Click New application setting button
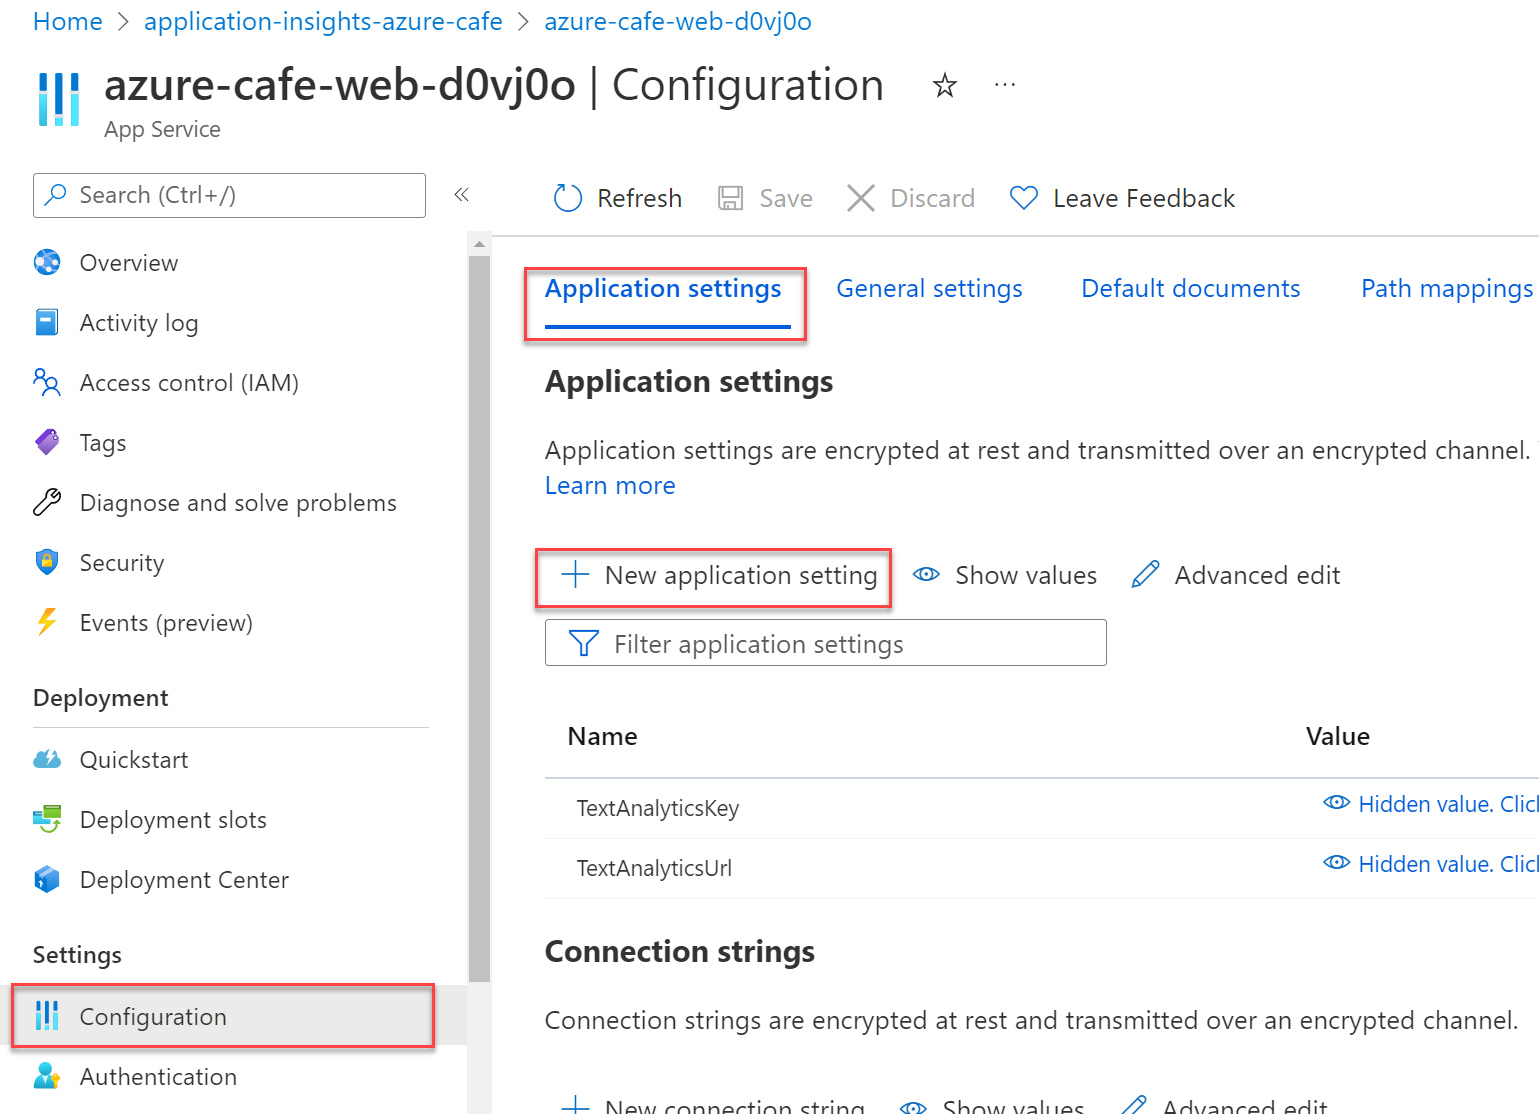Image resolution: width=1539 pixels, height=1114 pixels. pyautogui.click(x=720, y=576)
